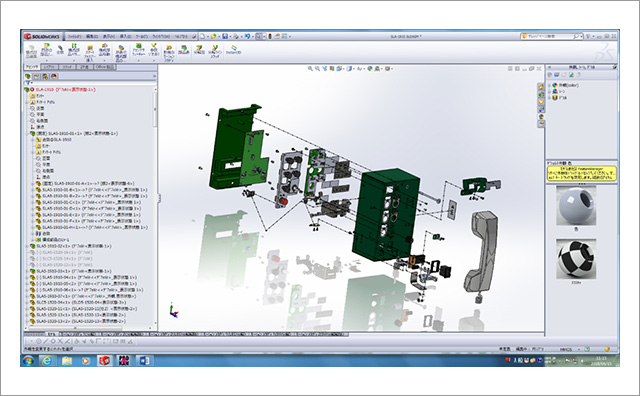Select root assembly SLA-1910 in the tree
Image resolution: width=640 pixels, height=396 pixels.
tap(65, 89)
